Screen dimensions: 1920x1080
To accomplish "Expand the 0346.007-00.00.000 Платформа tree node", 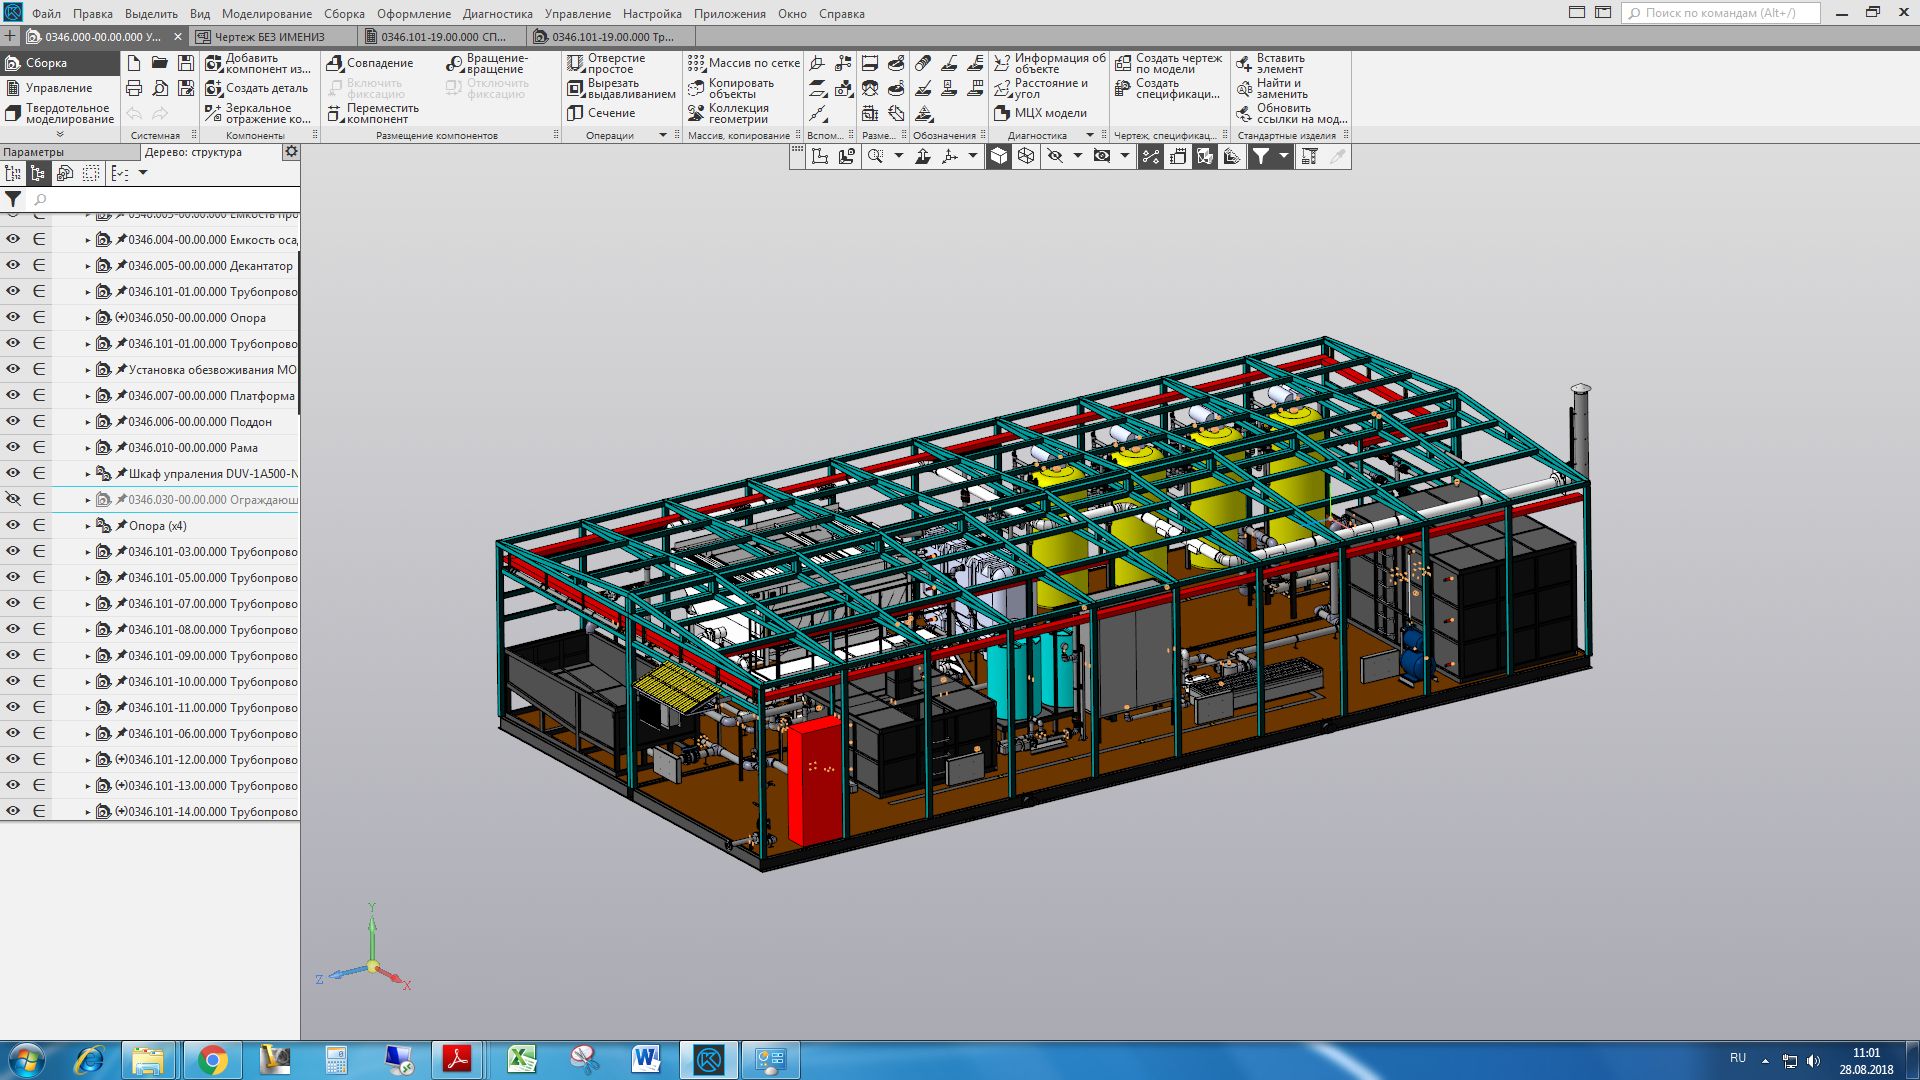I will tap(88, 396).
